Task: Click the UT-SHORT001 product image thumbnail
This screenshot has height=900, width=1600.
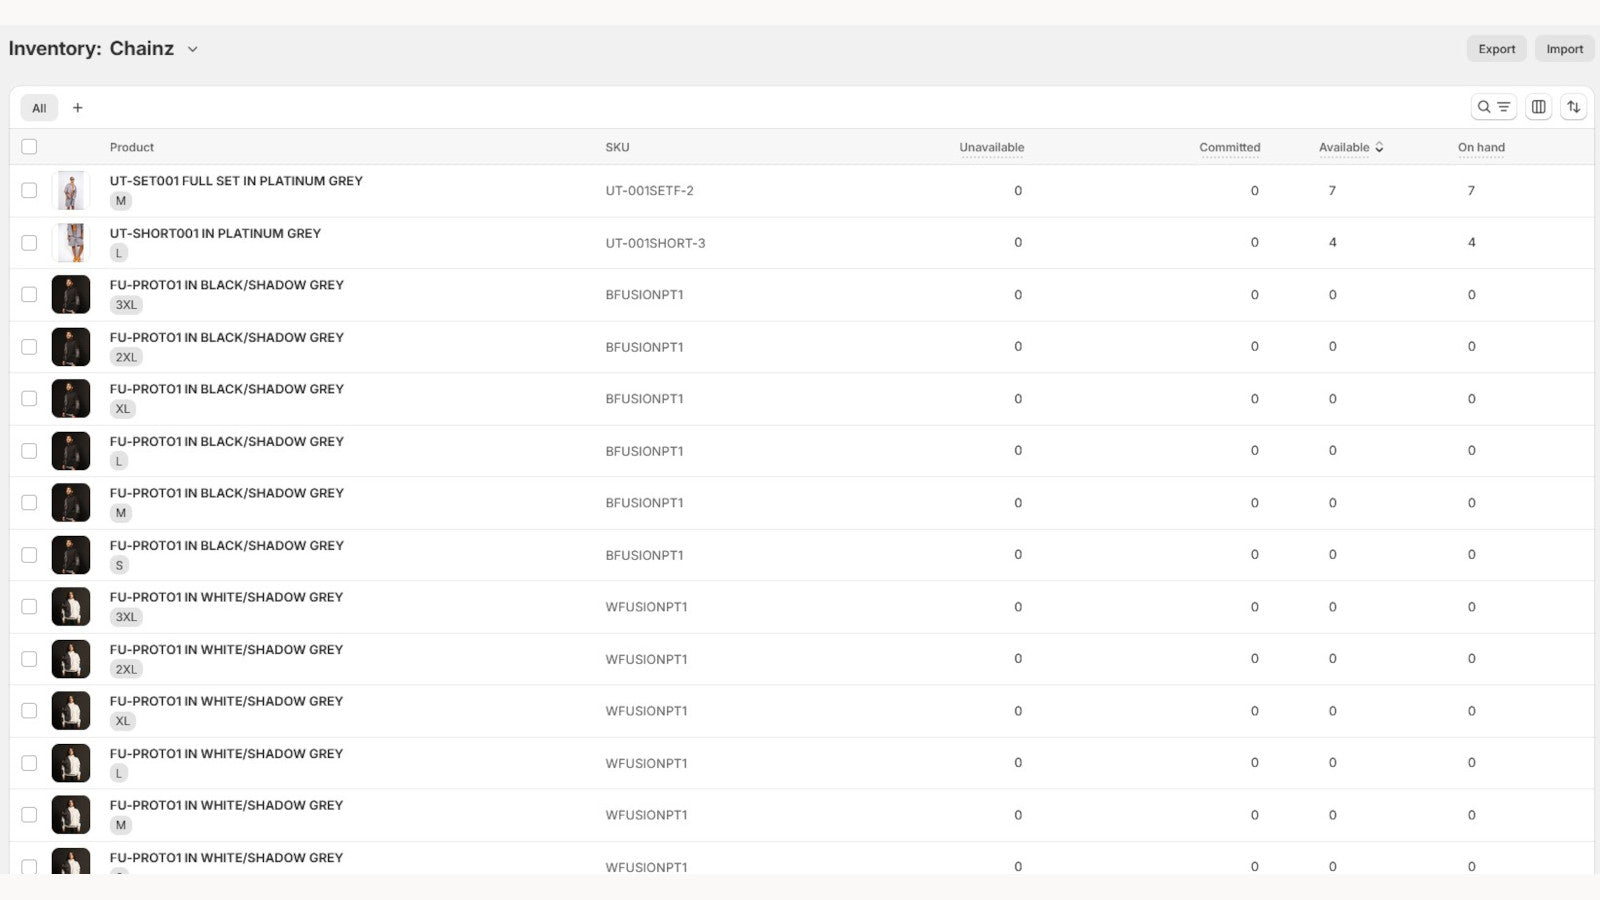Action: click(x=70, y=242)
